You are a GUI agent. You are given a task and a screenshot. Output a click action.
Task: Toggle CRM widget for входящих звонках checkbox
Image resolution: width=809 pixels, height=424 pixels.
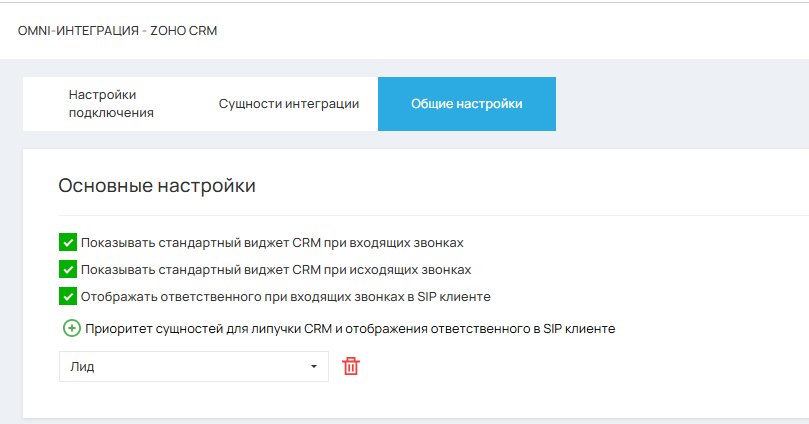coord(68,242)
